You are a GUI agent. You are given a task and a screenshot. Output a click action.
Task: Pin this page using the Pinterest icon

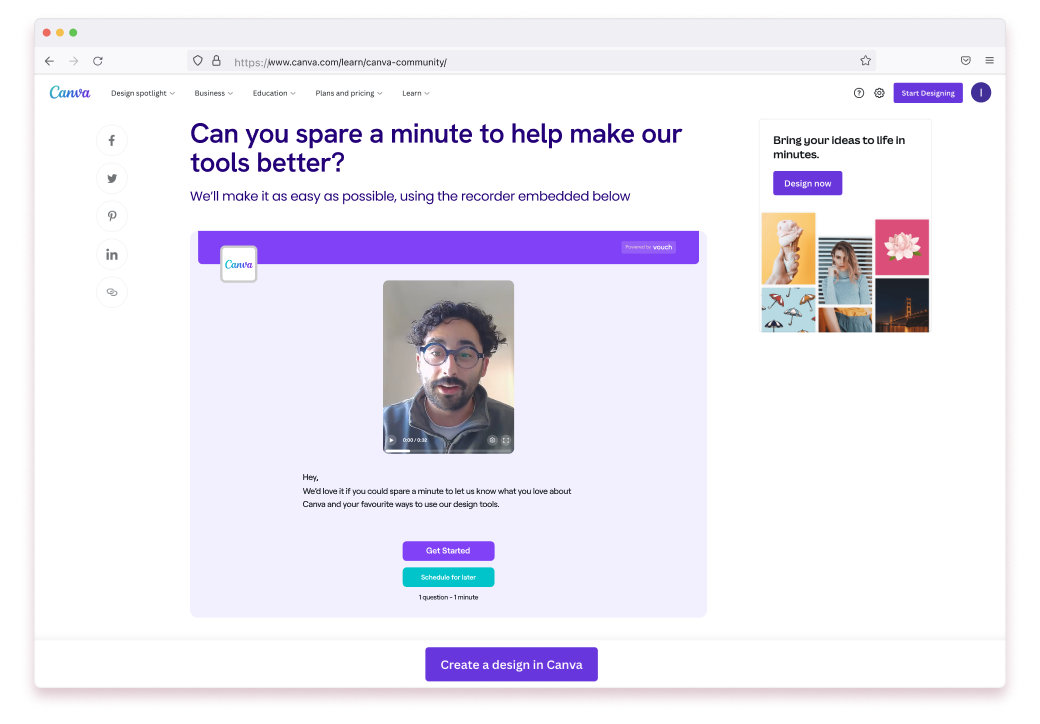[112, 216]
